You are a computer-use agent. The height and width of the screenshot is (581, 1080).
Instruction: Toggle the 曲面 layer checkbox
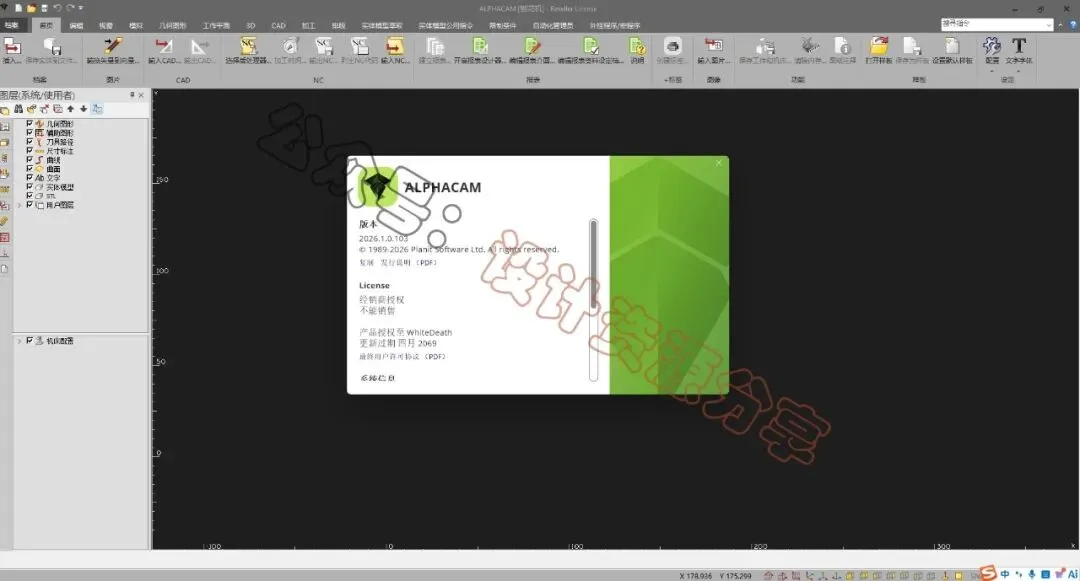pyautogui.click(x=30, y=169)
